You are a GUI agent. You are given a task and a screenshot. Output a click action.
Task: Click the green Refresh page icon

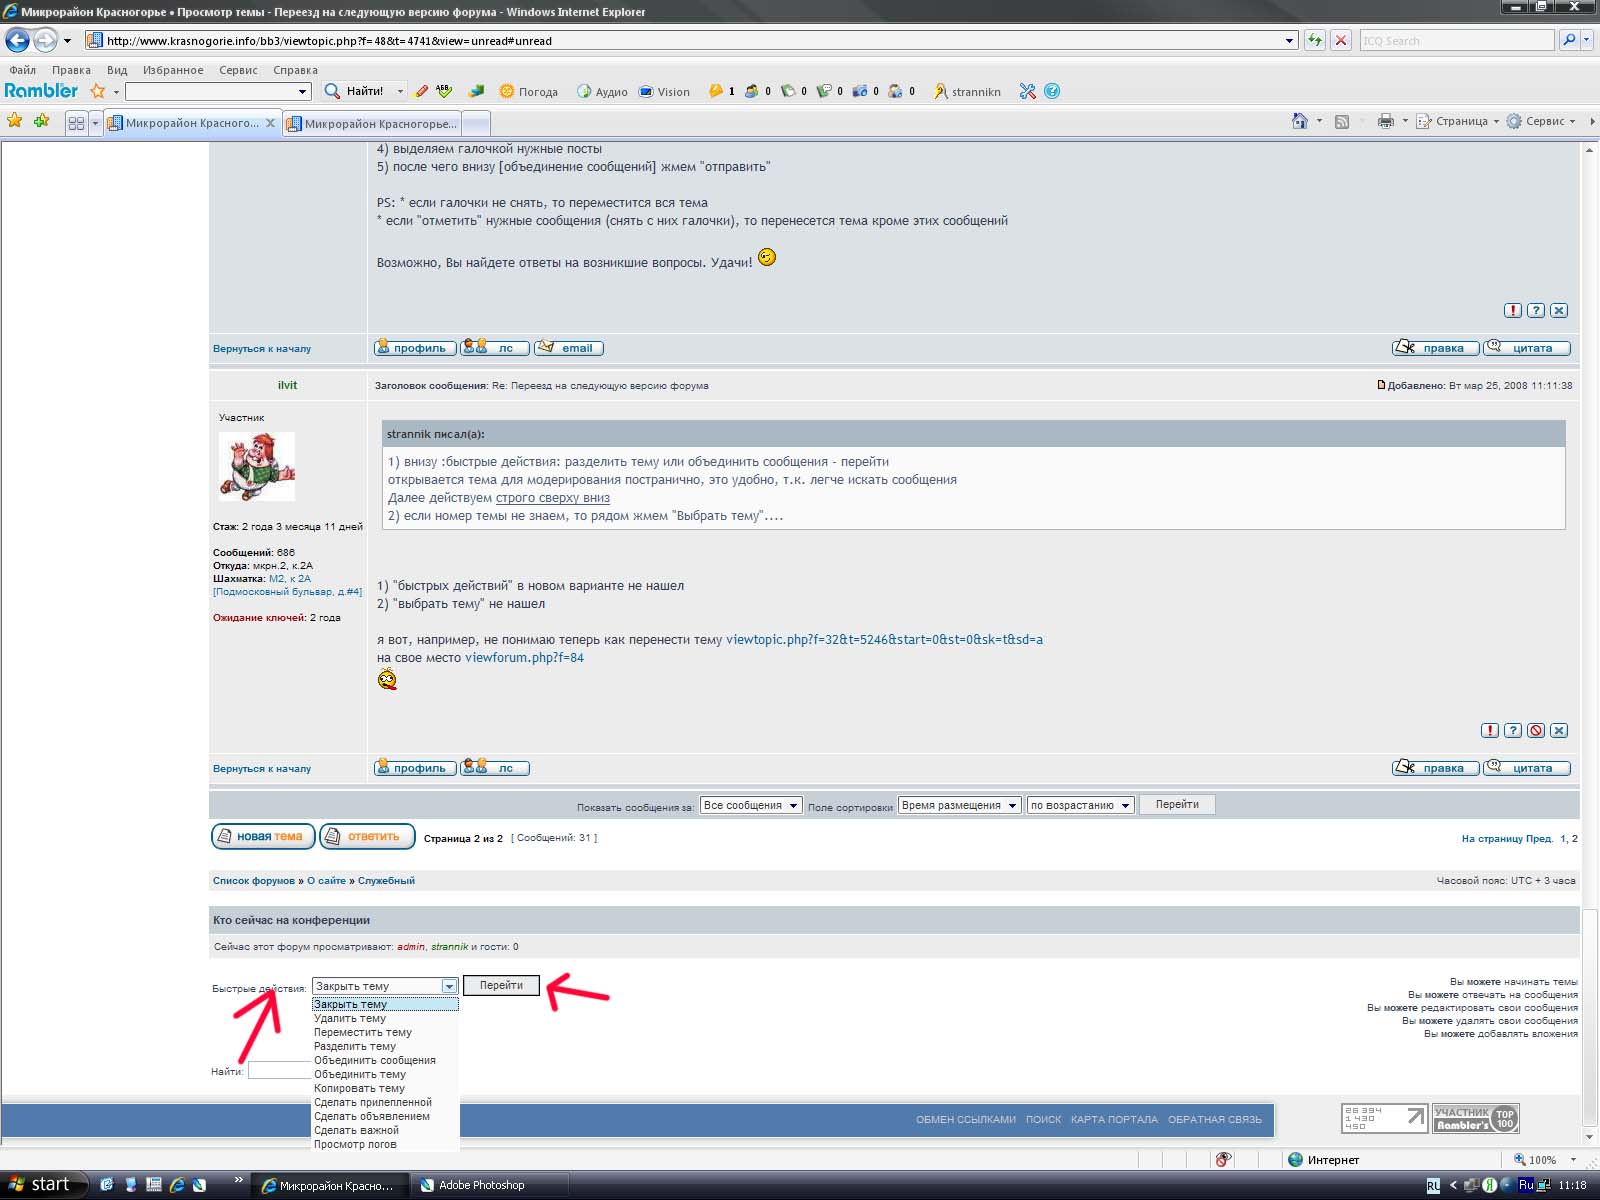point(1315,40)
